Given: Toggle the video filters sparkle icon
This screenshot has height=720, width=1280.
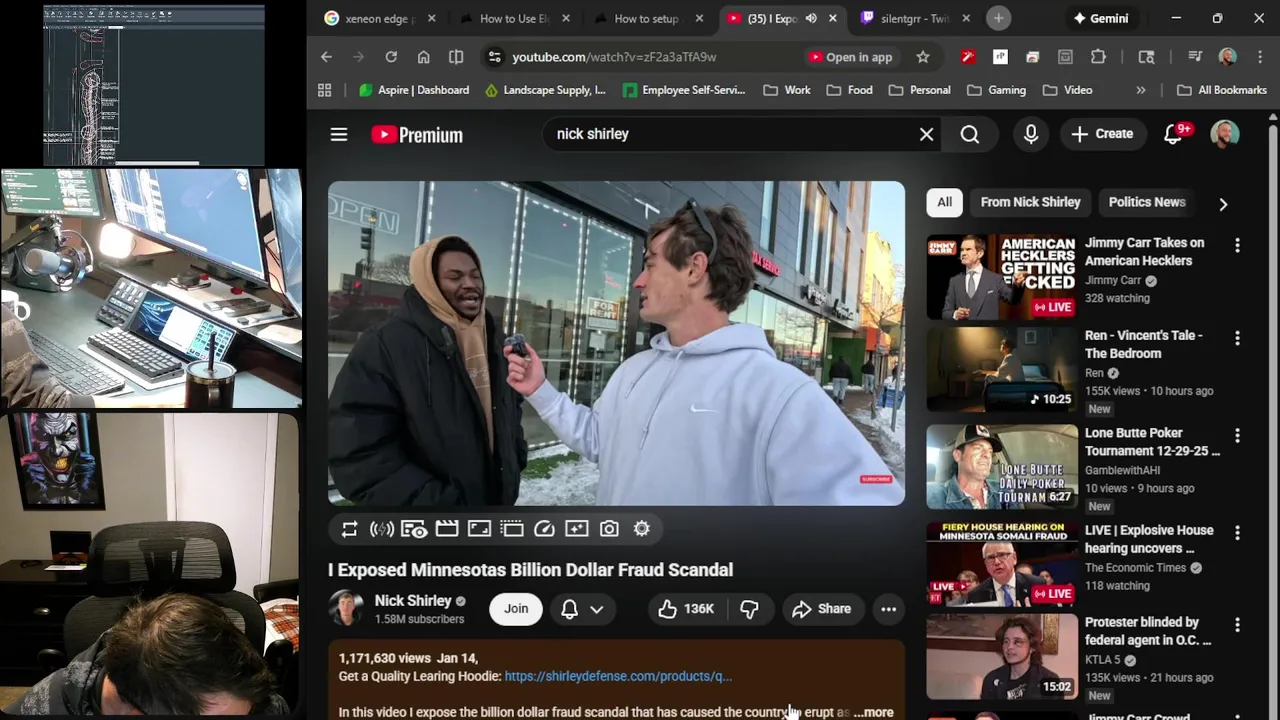Looking at the screenshot, I should coord(576,529).
